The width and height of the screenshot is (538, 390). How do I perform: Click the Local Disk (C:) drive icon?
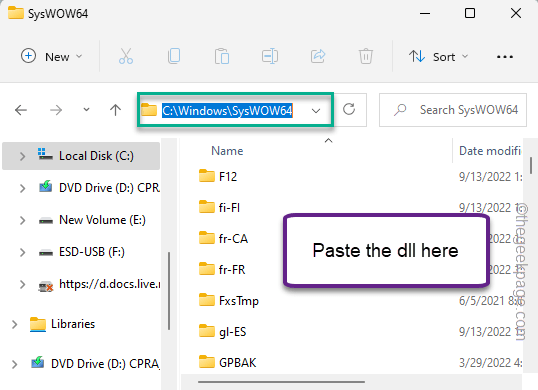pyautogui.click(x=45, y=155)
